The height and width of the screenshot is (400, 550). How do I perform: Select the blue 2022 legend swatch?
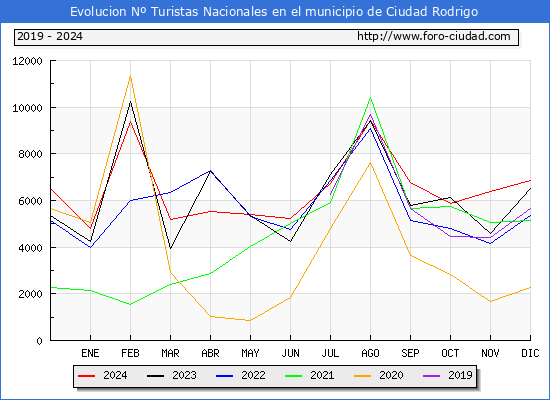pyautogui.click(x=224, y=376)
